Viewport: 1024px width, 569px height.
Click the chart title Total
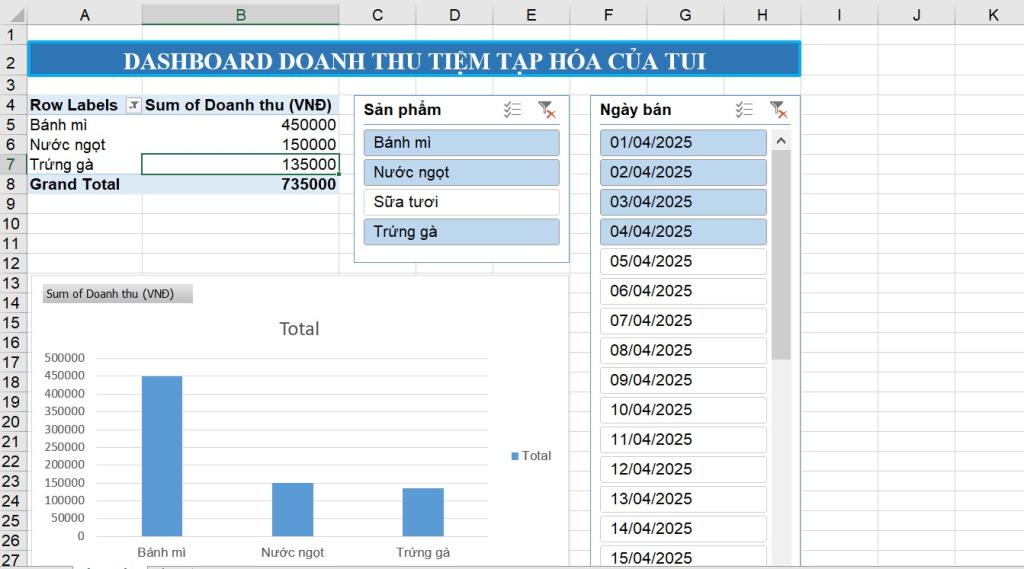[299, 329]
